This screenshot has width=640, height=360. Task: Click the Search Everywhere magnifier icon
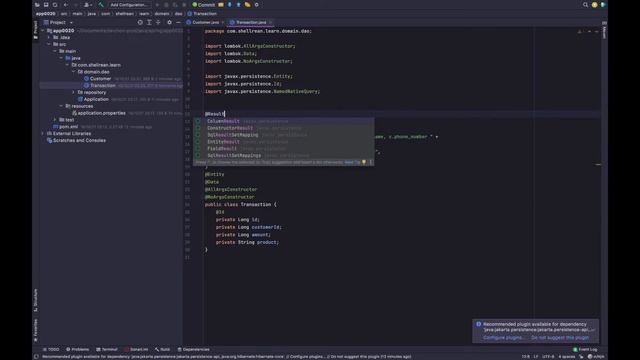(x=585, y=5)
